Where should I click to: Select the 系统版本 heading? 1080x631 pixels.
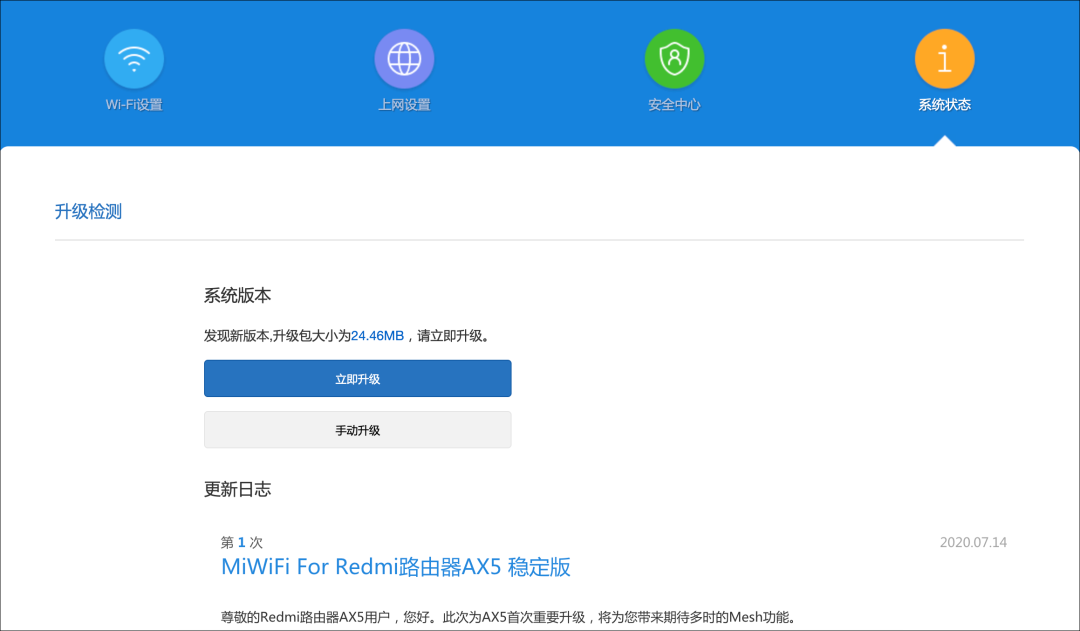pyautogui.click(x=238, y=296)
